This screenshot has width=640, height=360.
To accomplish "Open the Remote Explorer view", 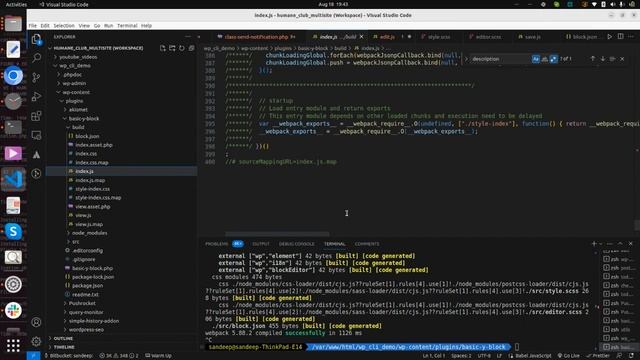I will click(x=36, y=135).
